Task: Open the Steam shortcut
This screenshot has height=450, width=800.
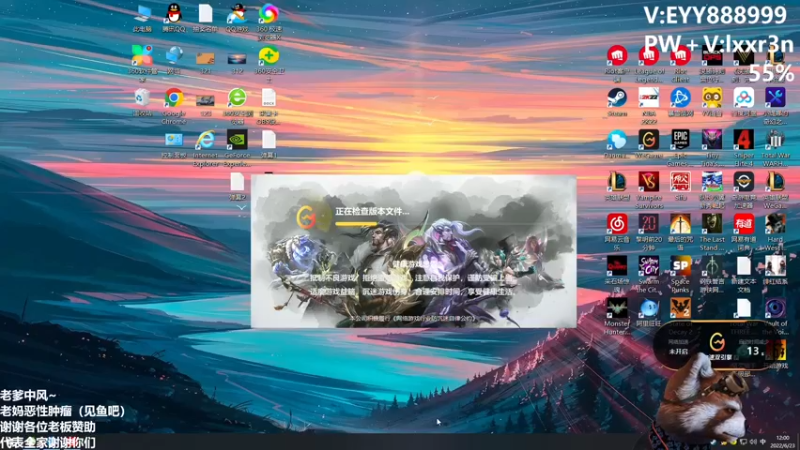Action: pos(617,97)
